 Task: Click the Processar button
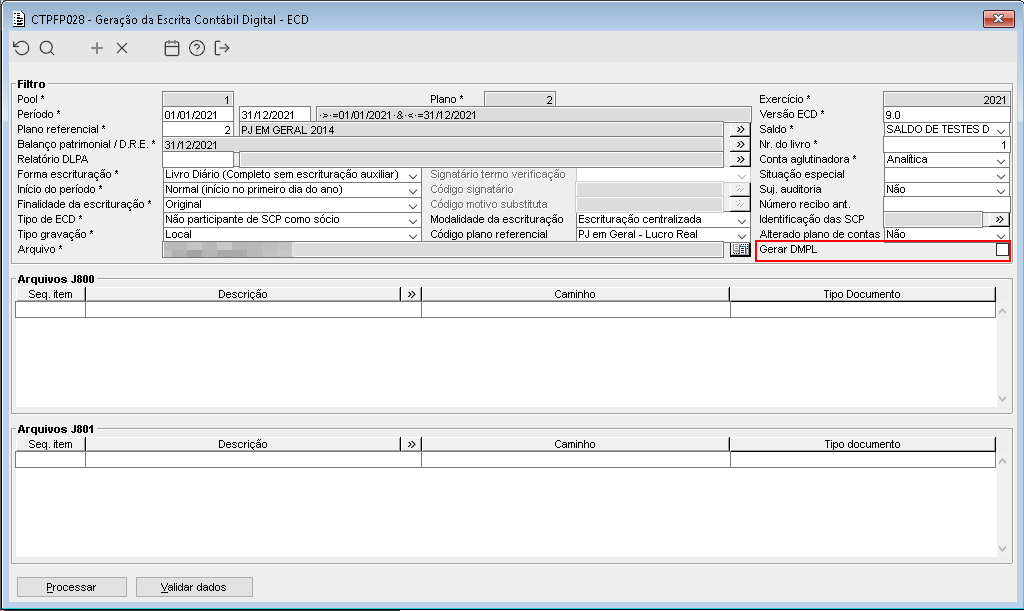(72, 587)
